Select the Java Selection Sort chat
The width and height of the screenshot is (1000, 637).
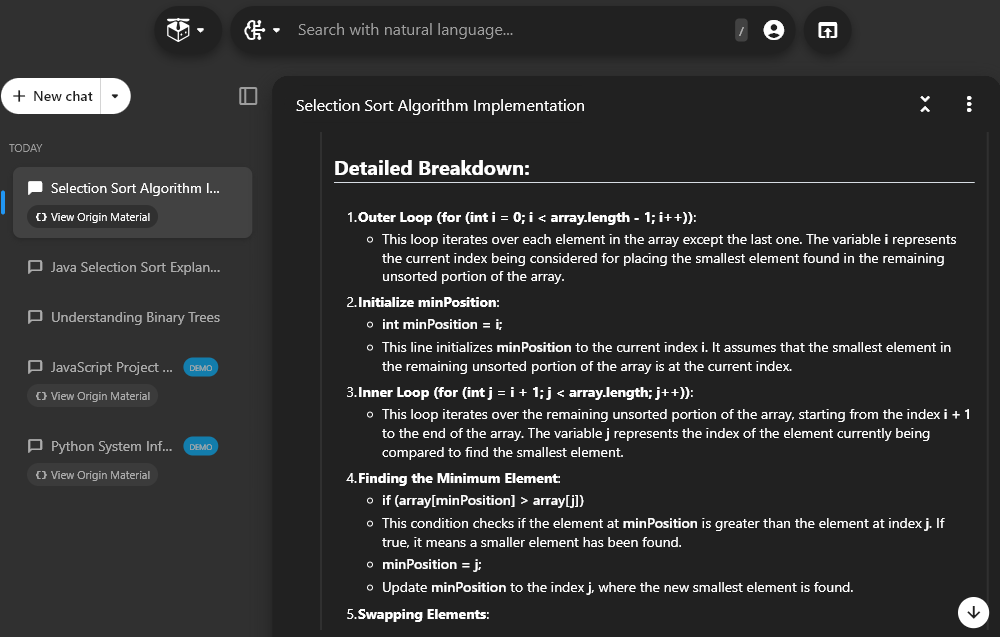point(135,267)
